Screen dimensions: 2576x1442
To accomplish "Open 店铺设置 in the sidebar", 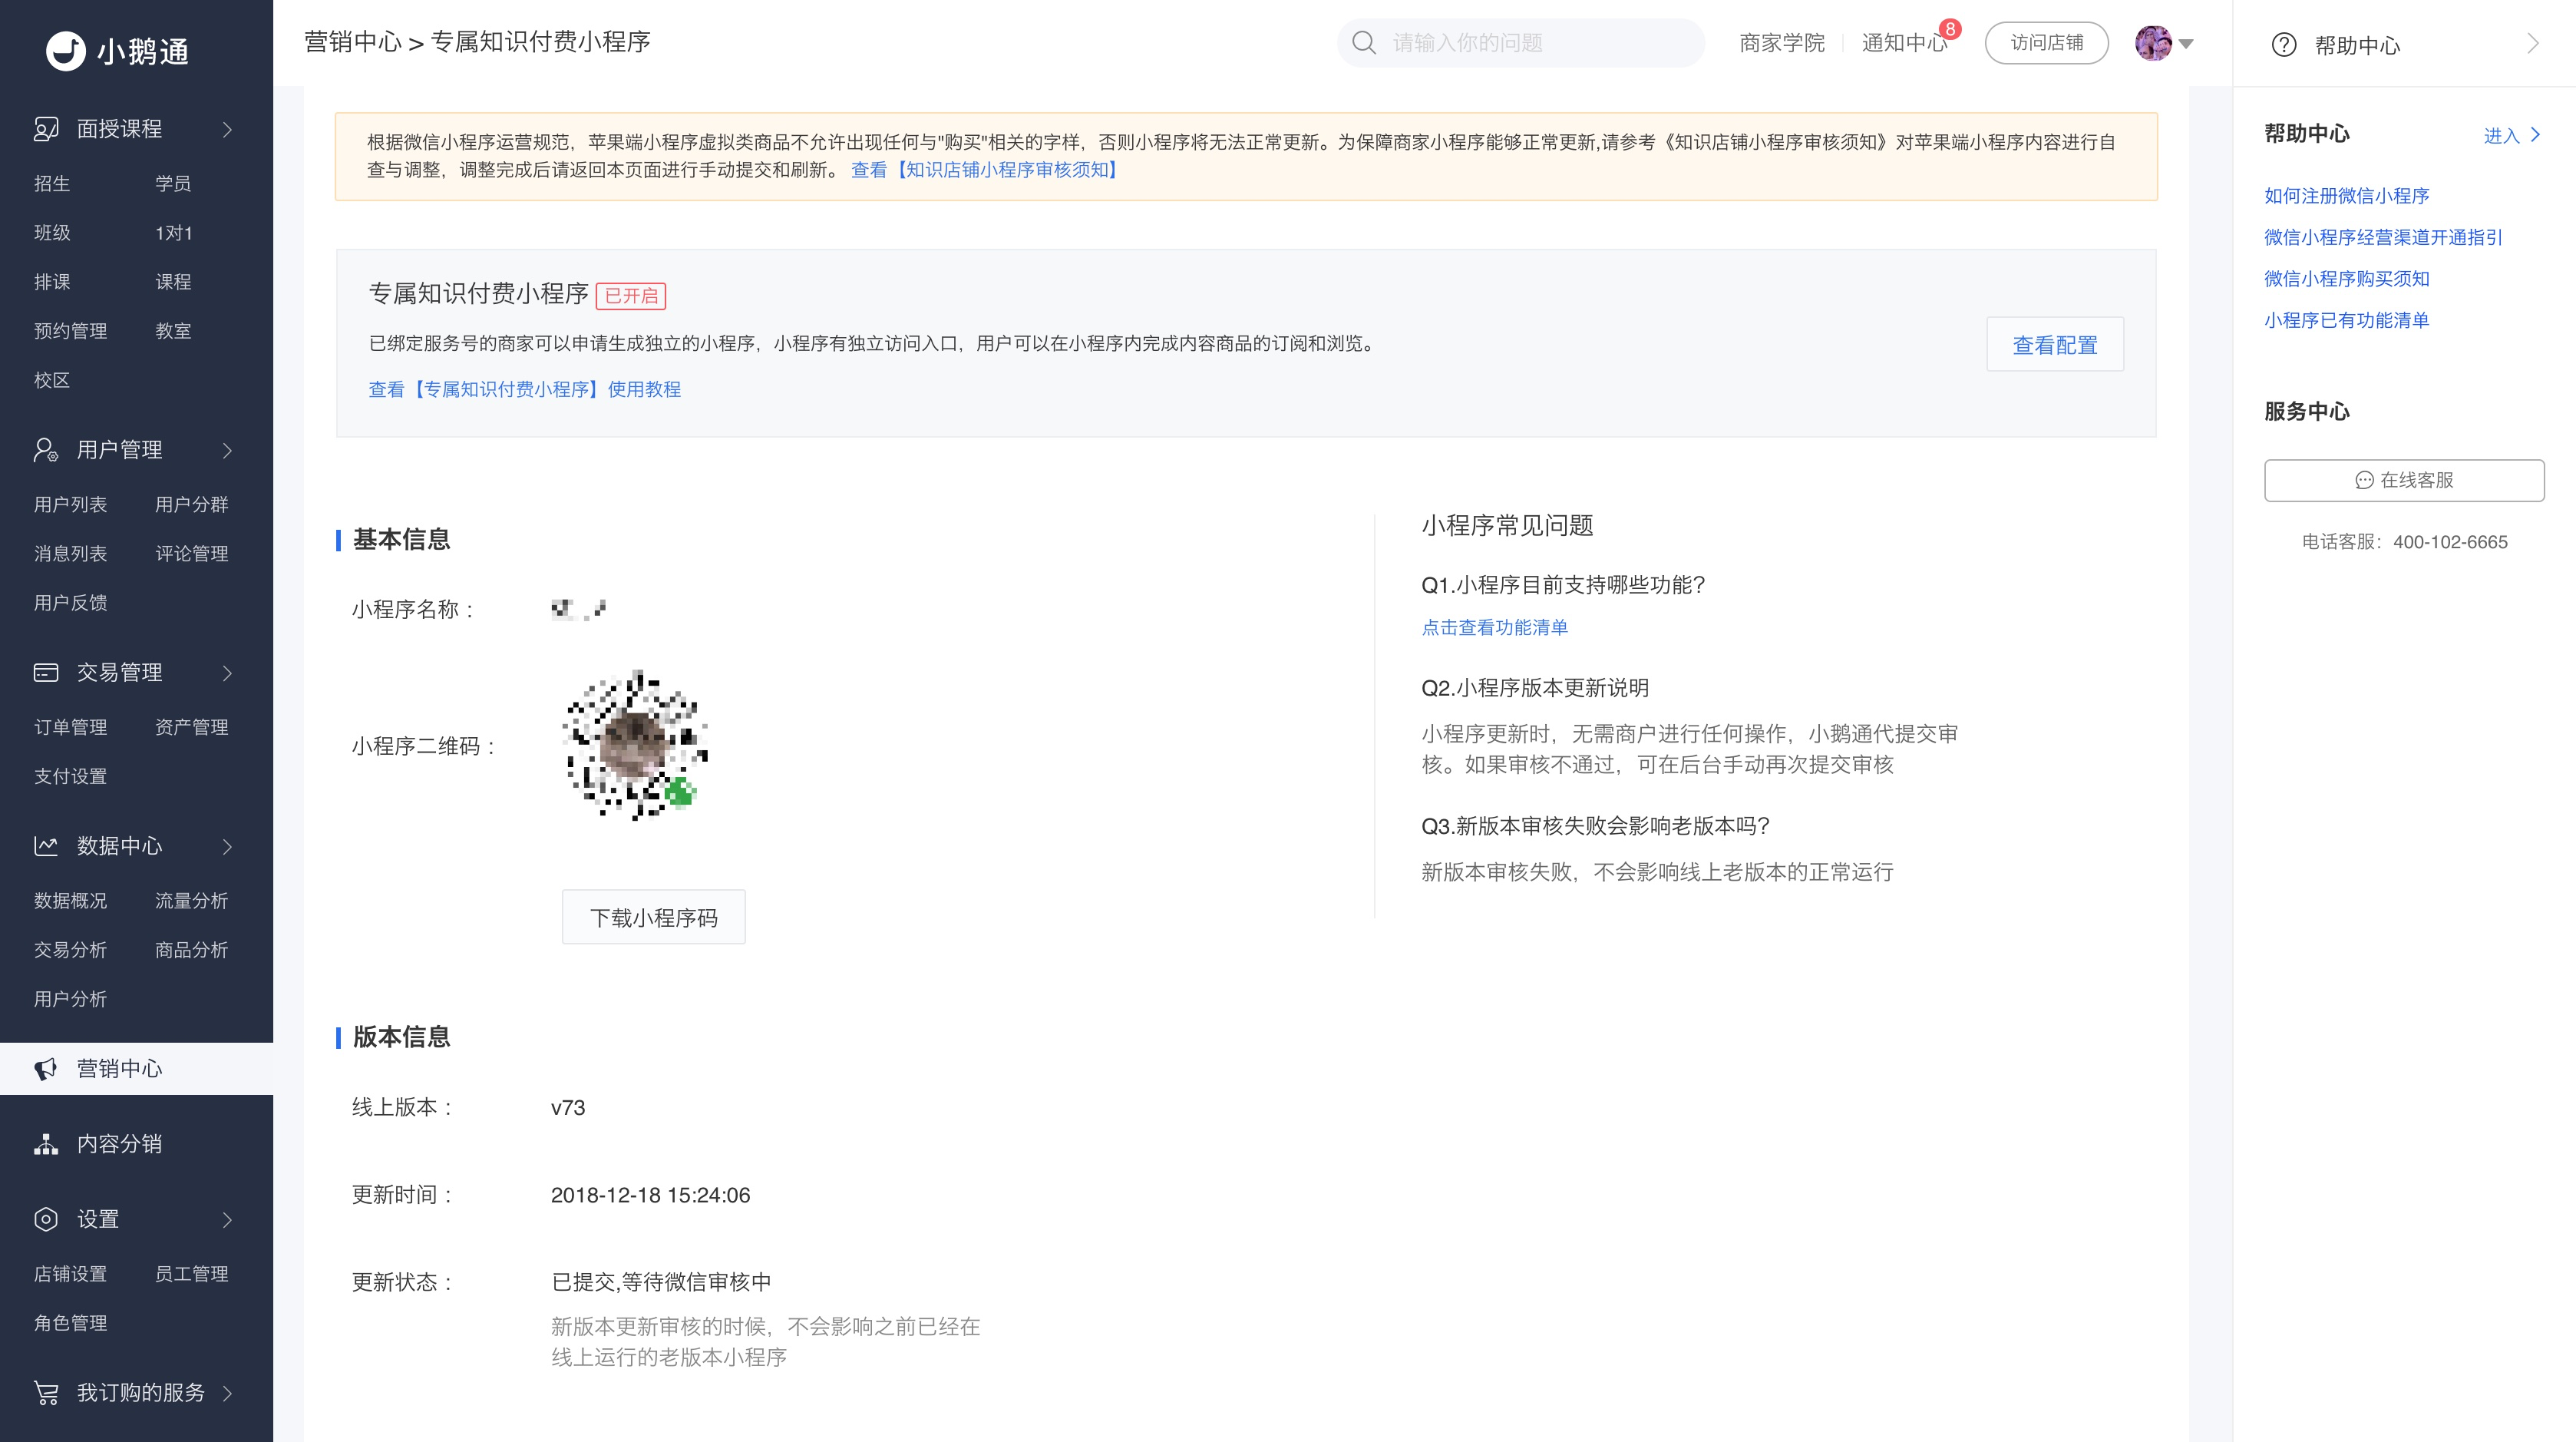I will (x=70, y=1273).
